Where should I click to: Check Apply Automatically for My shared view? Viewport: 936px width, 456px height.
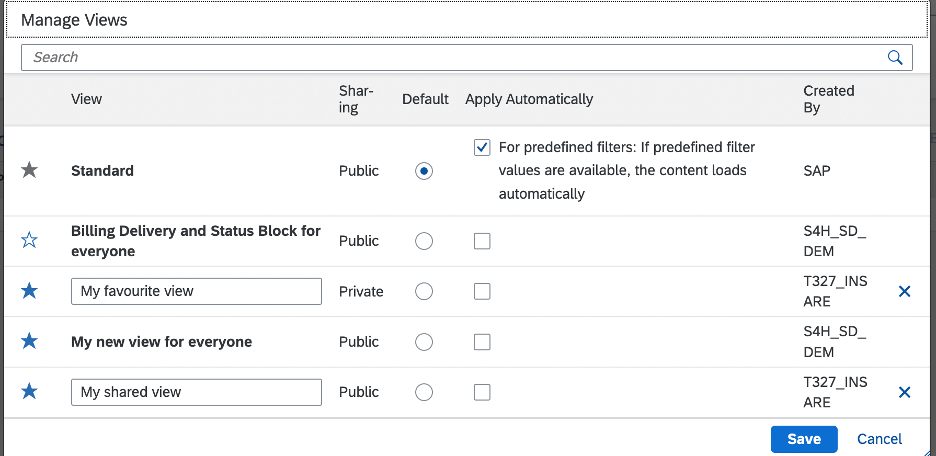coord(482,392)
